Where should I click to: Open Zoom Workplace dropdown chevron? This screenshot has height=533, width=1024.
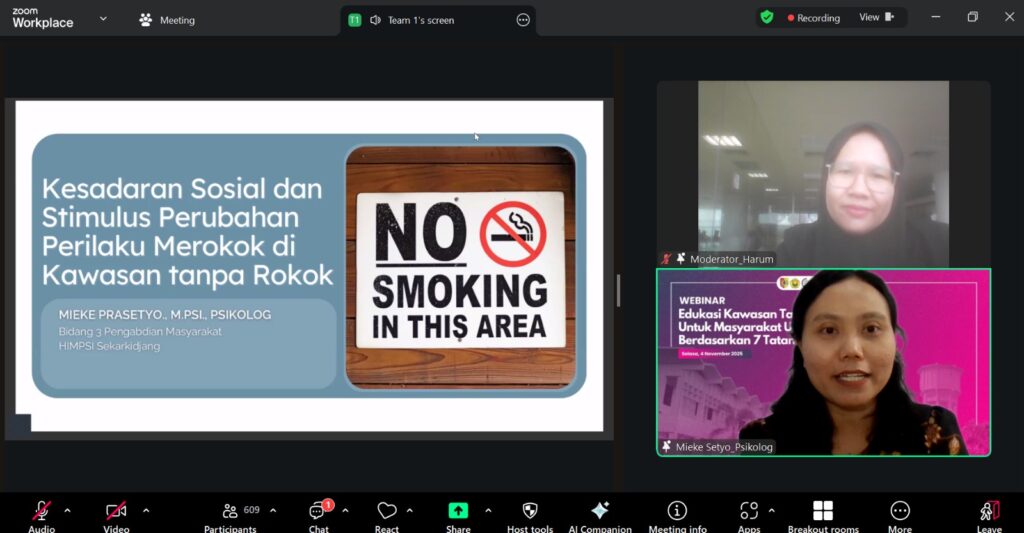coord(103,19)
